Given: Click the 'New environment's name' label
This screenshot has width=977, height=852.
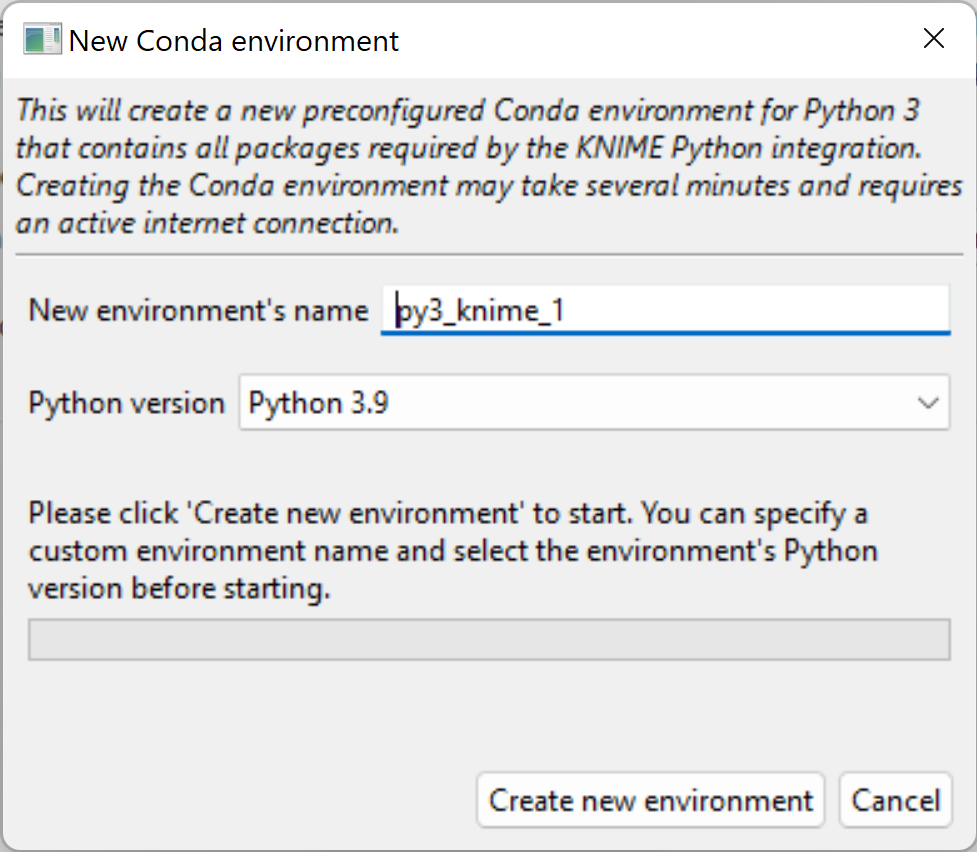Looking at the screenshot, I should click(199, 310).
